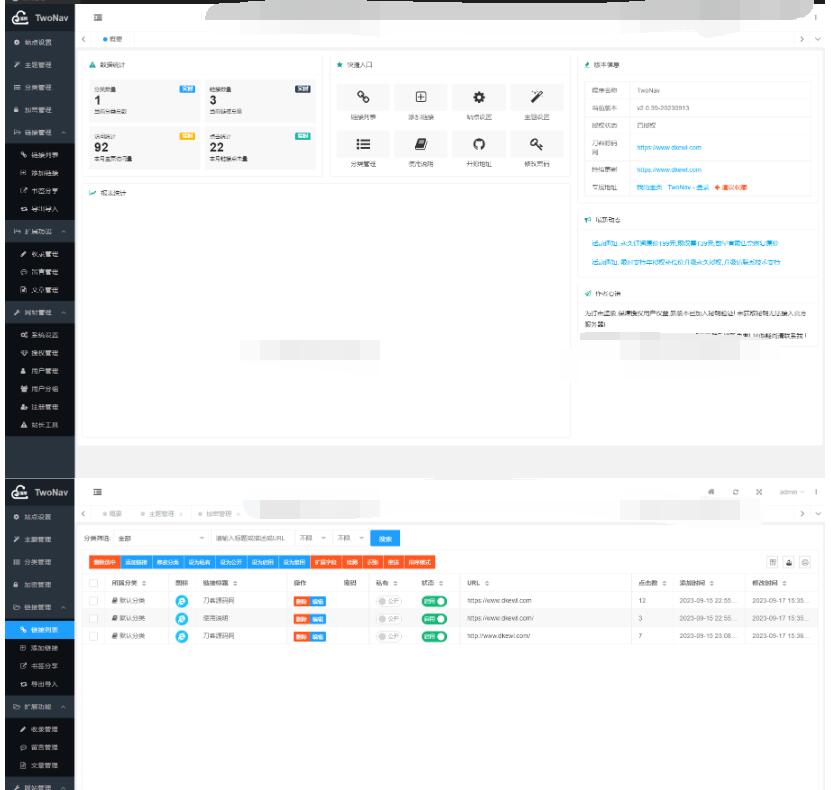Select 用户管理 in the left sidebar
Screen dimensions: 831x790
pos(40,370)
